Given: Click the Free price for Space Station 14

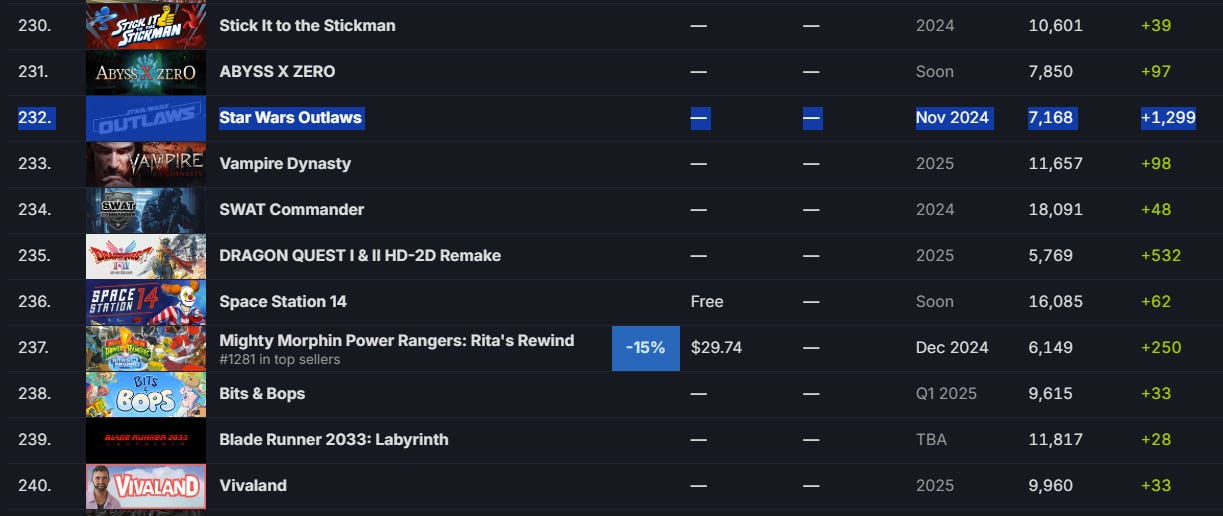Looking at the screenshot, I should coord(707,302).
